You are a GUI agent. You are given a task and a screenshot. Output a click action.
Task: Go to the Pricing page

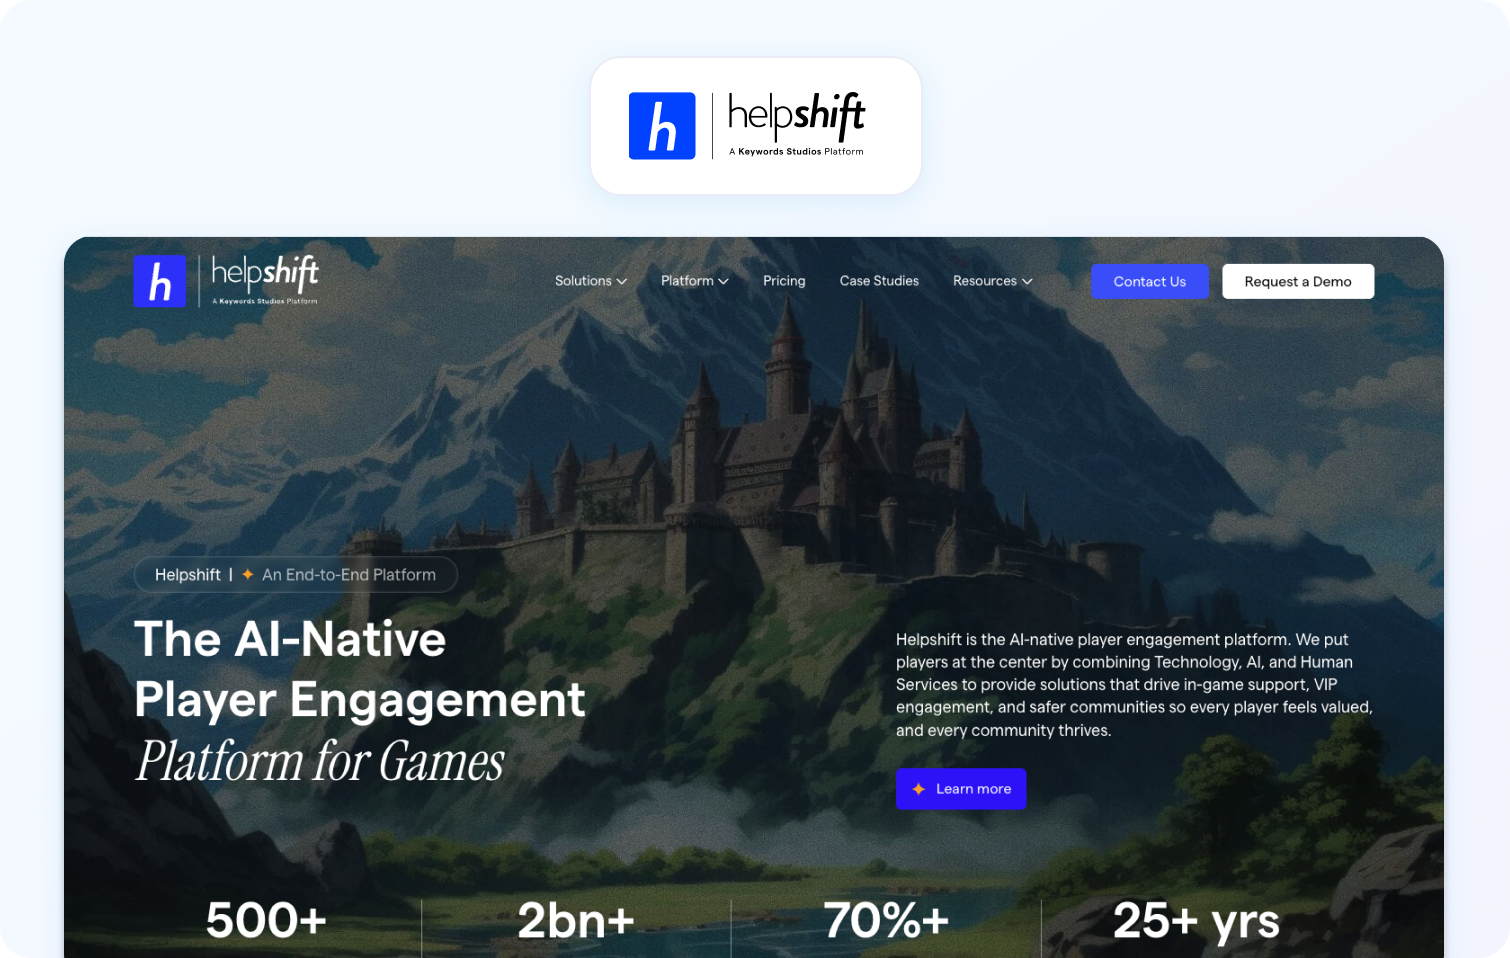[x=784, y=281]
